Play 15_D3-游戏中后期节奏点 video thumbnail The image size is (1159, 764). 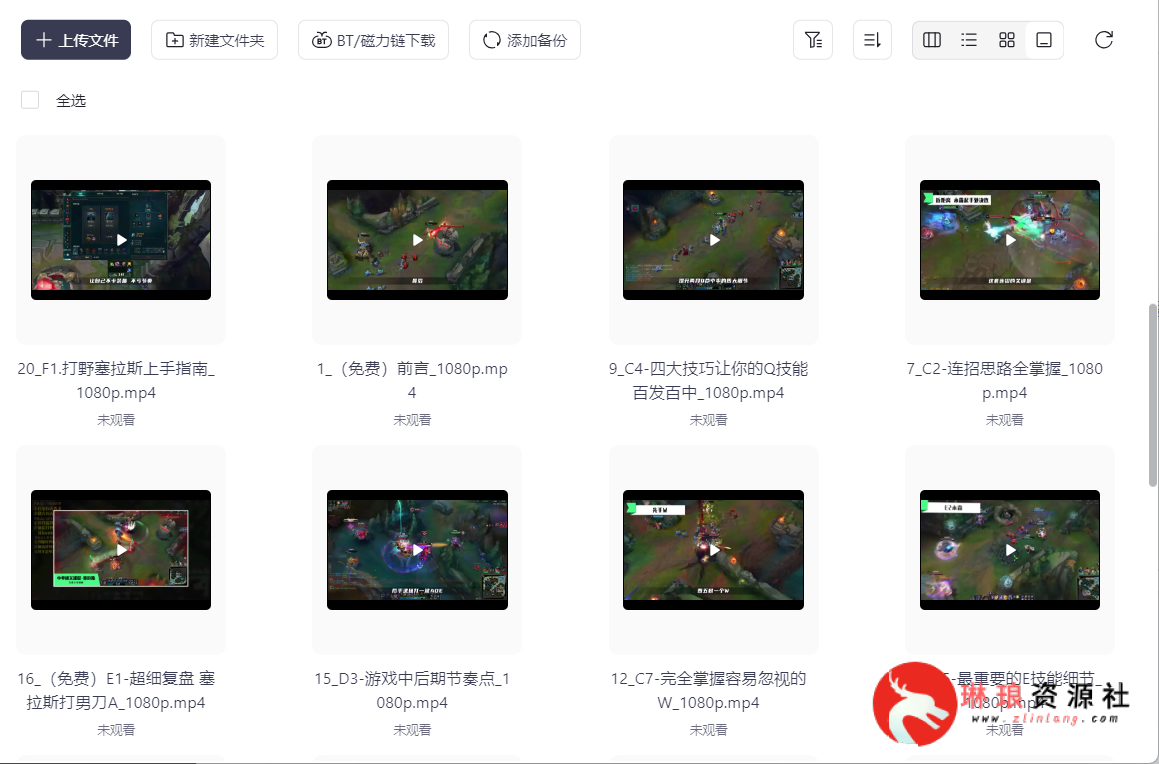click(418, 550)
